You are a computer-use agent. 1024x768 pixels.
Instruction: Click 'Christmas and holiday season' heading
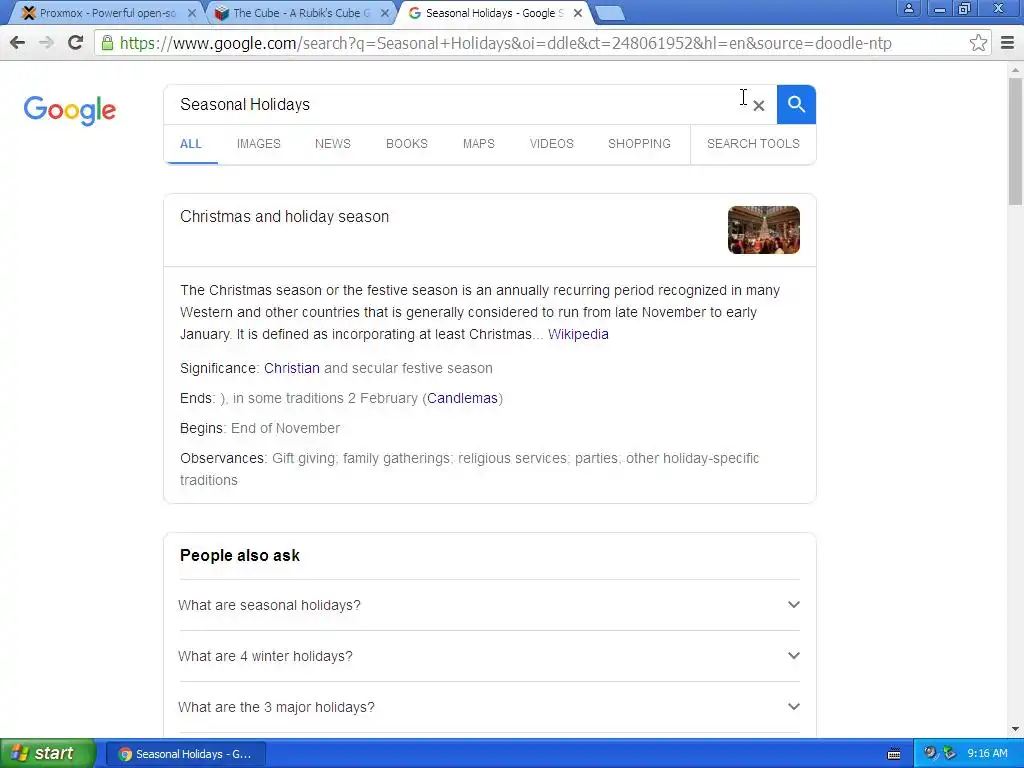click(285, 217)
